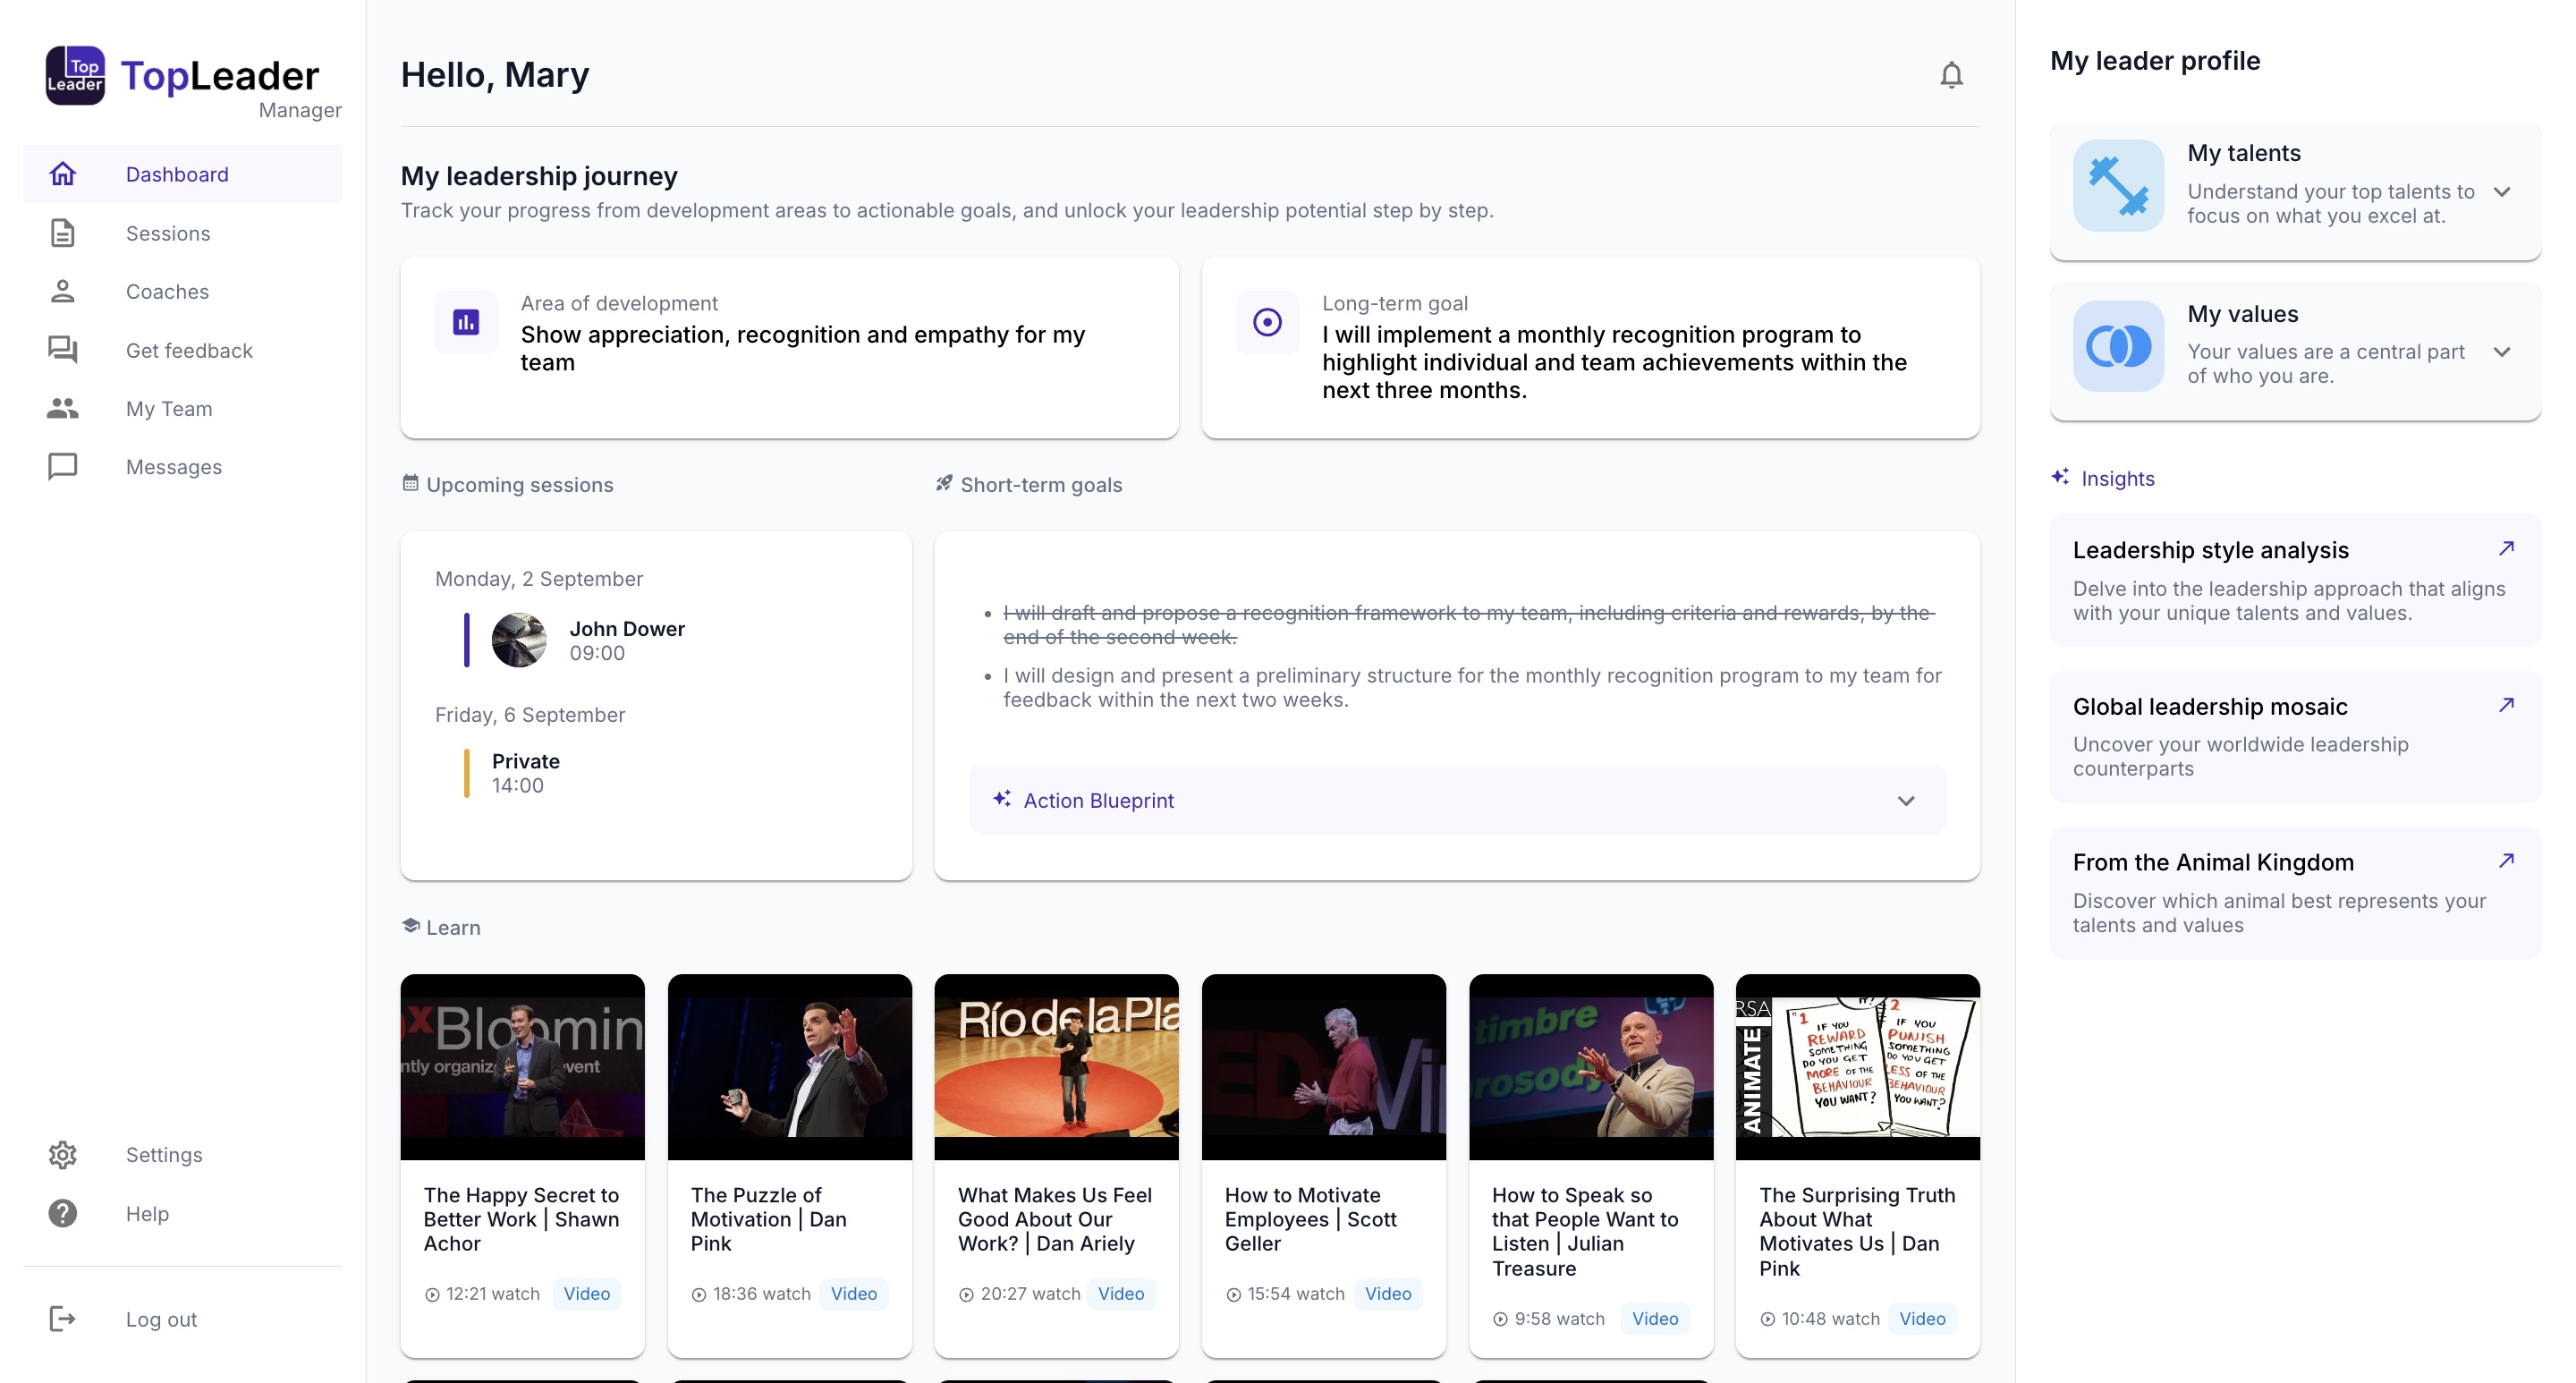Click the Coaches sidebar icon
The height and width of the screenshot is (1383, 2576).
pos(63,292)
